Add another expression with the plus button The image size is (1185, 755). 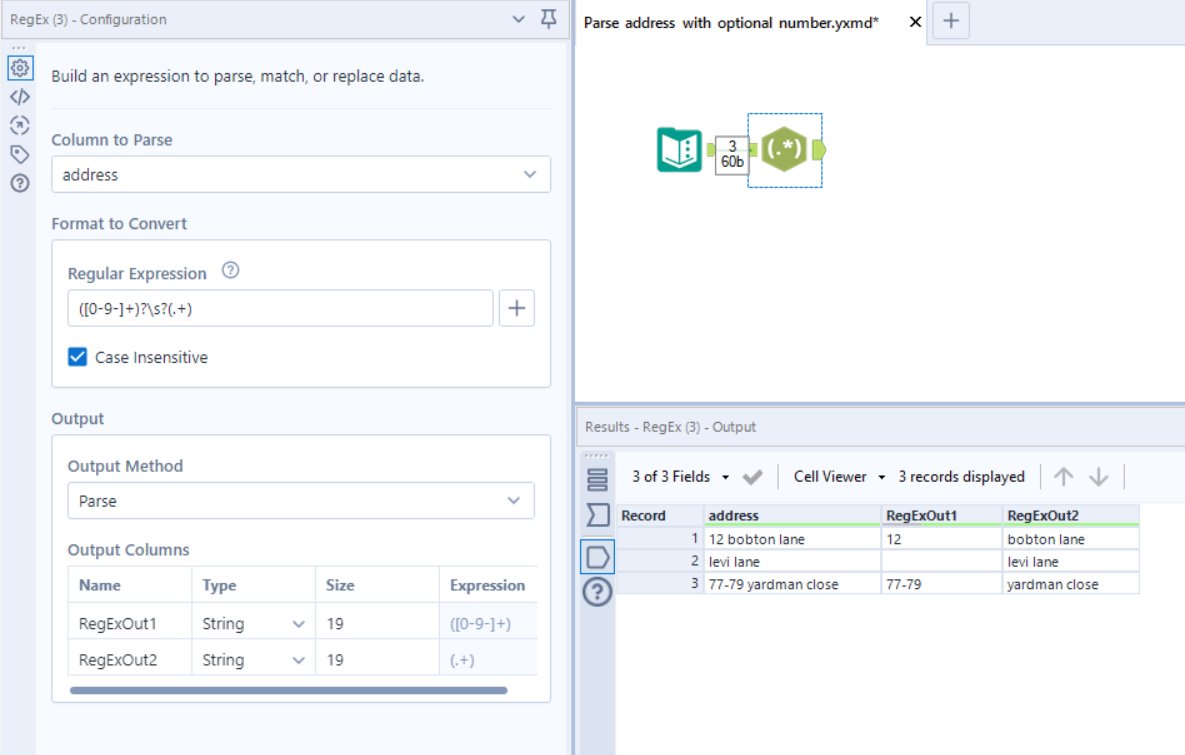pos(516,308)
